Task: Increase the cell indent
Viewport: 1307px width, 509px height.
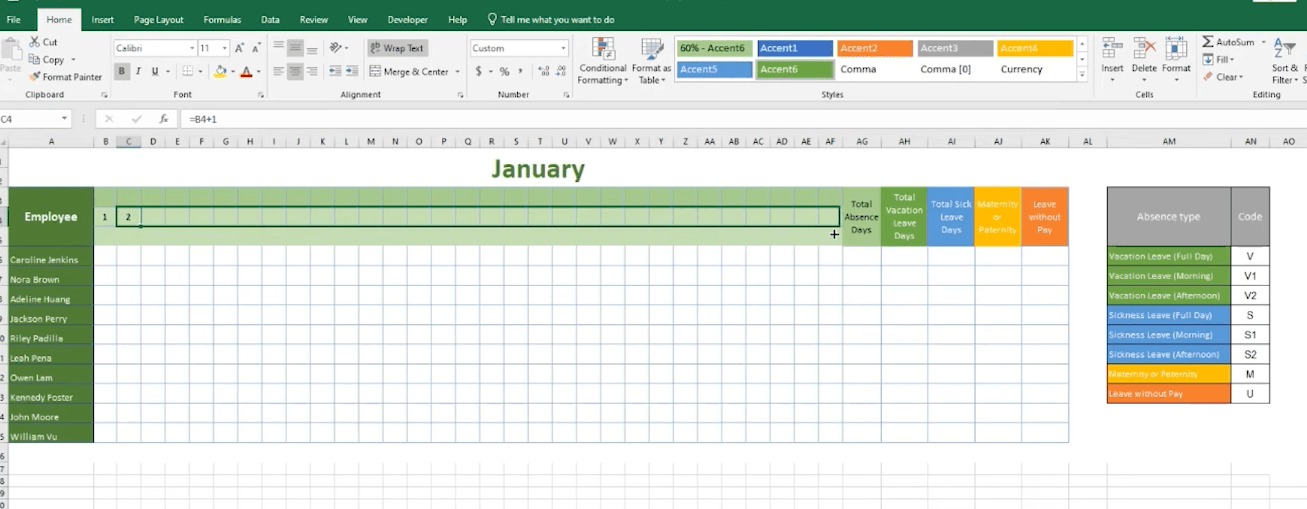Action: 352,71
